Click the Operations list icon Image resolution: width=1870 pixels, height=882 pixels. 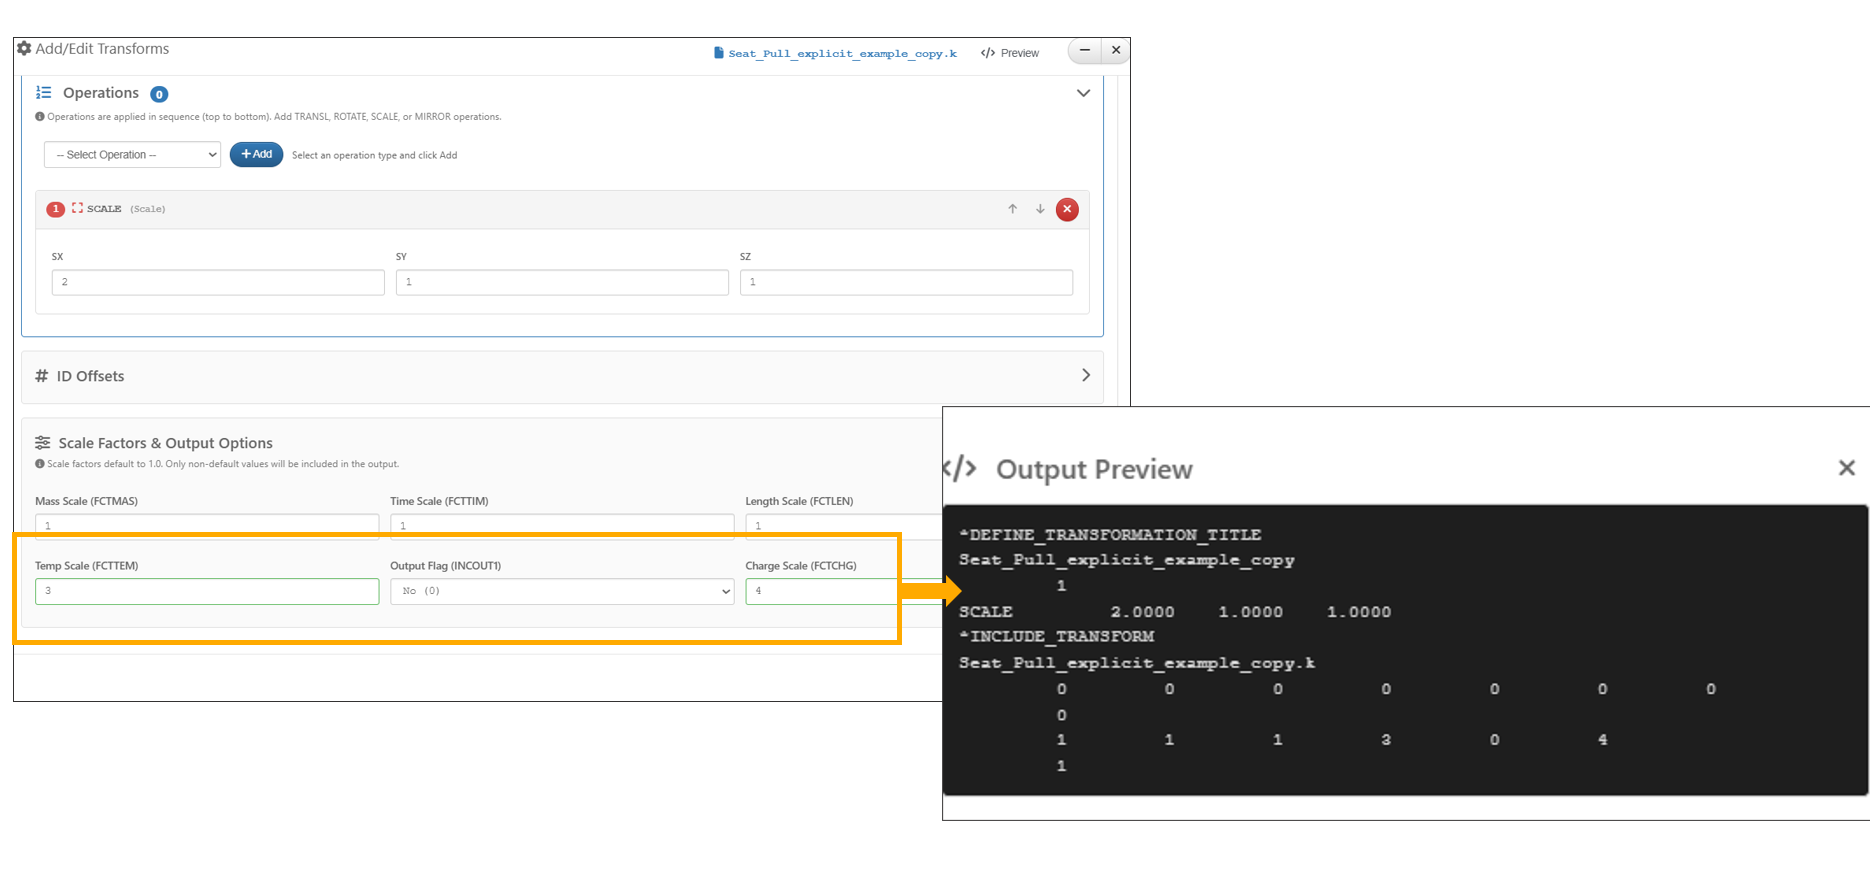click(44, 93)
